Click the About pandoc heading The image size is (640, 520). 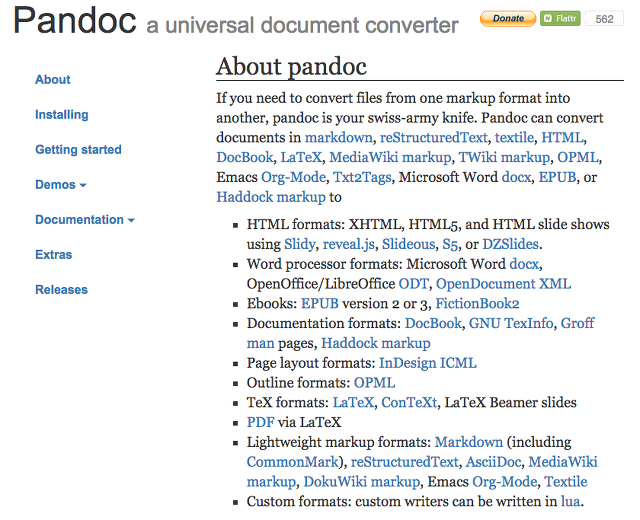(x=291, y=66)
